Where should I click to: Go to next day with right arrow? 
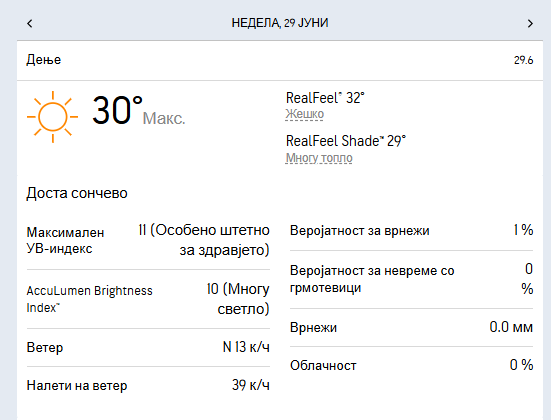point(530,24)
